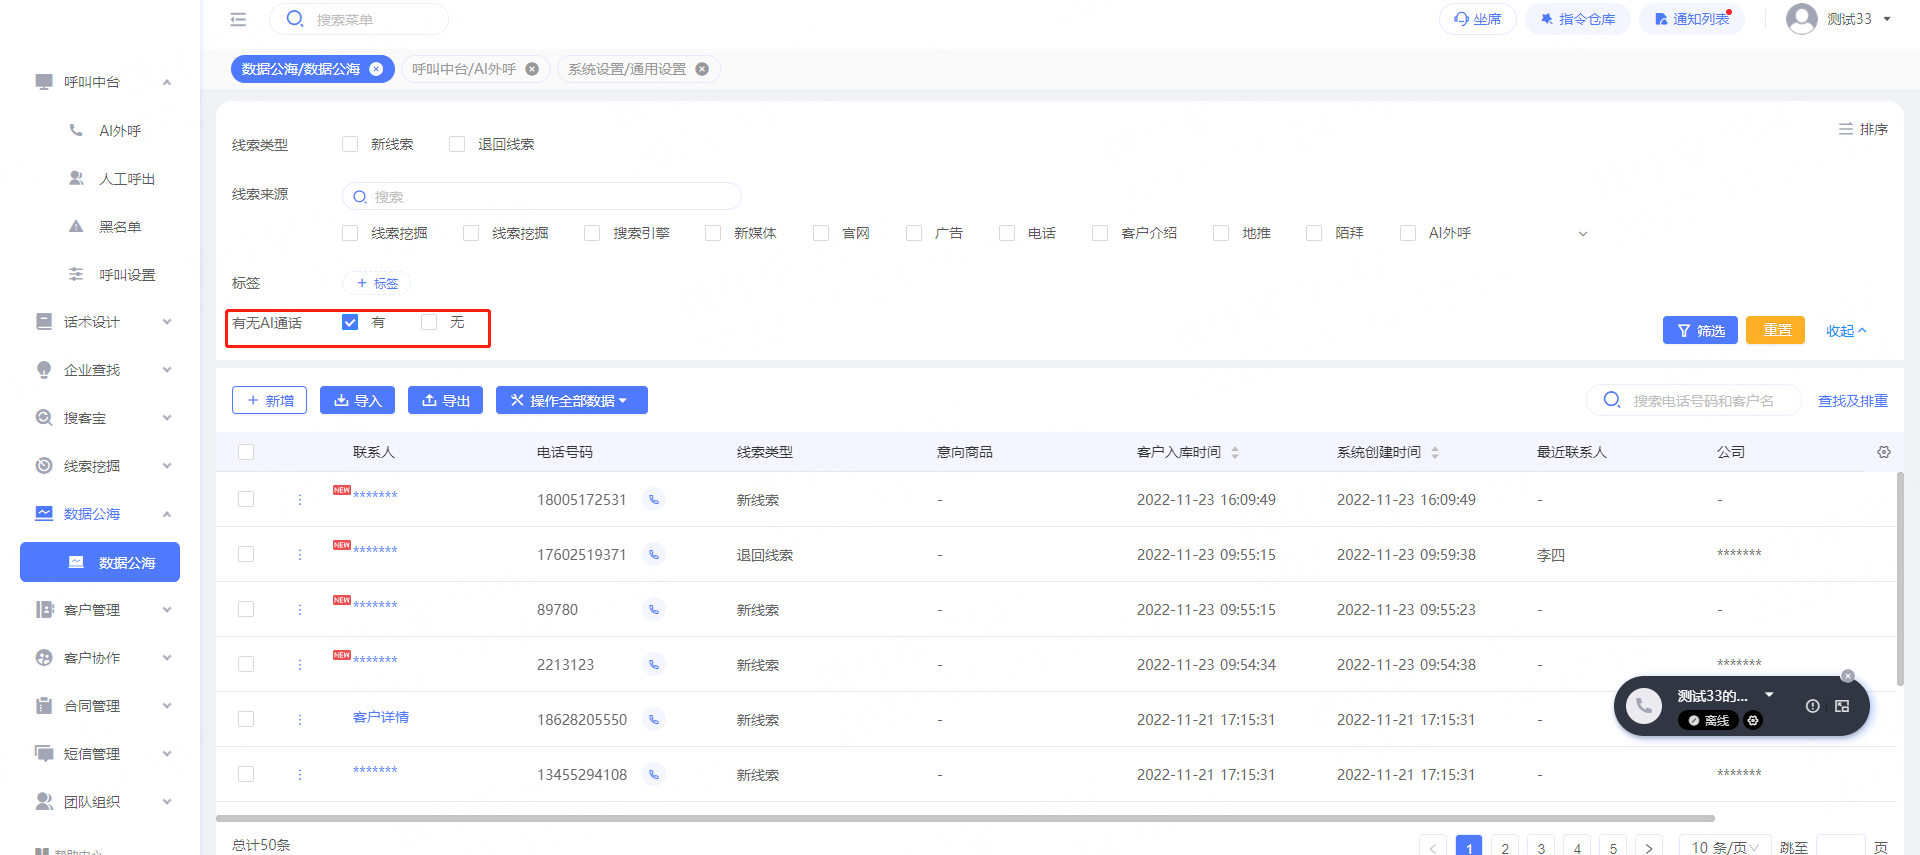
Task: Sort by 系统创建时间 column arrows
Action: pyautogui.click(x=1435, y=452)
